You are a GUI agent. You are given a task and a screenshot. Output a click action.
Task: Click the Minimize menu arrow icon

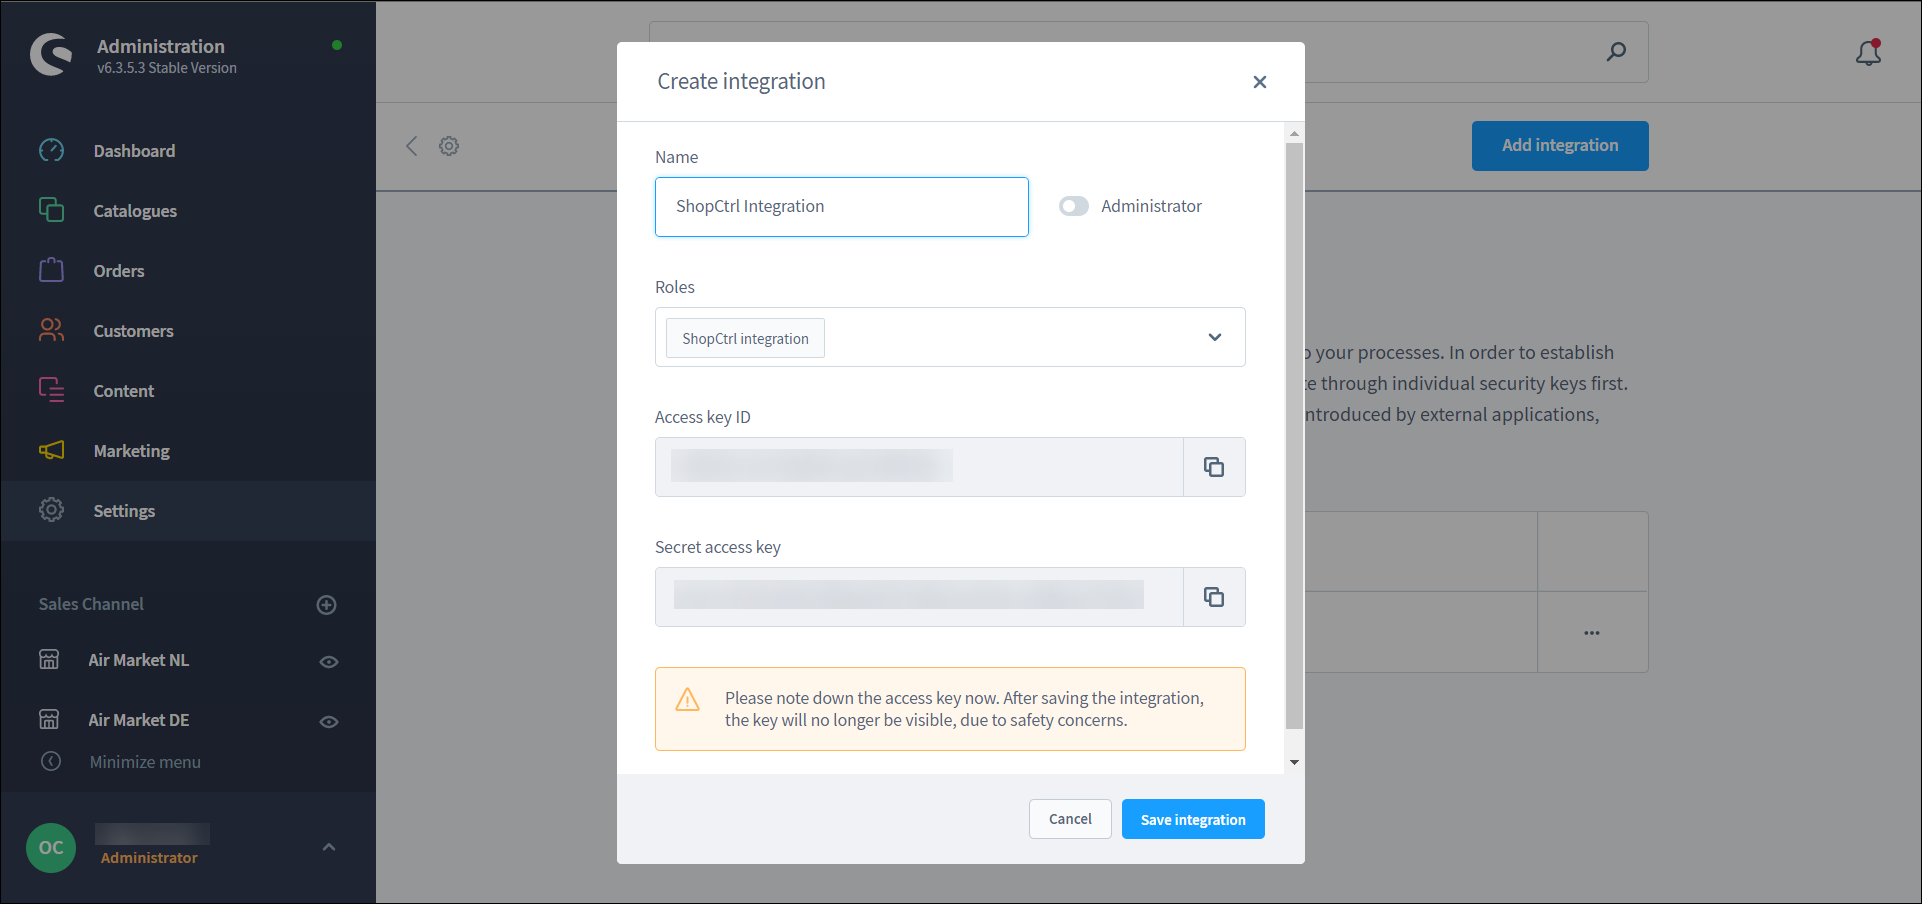51,762
